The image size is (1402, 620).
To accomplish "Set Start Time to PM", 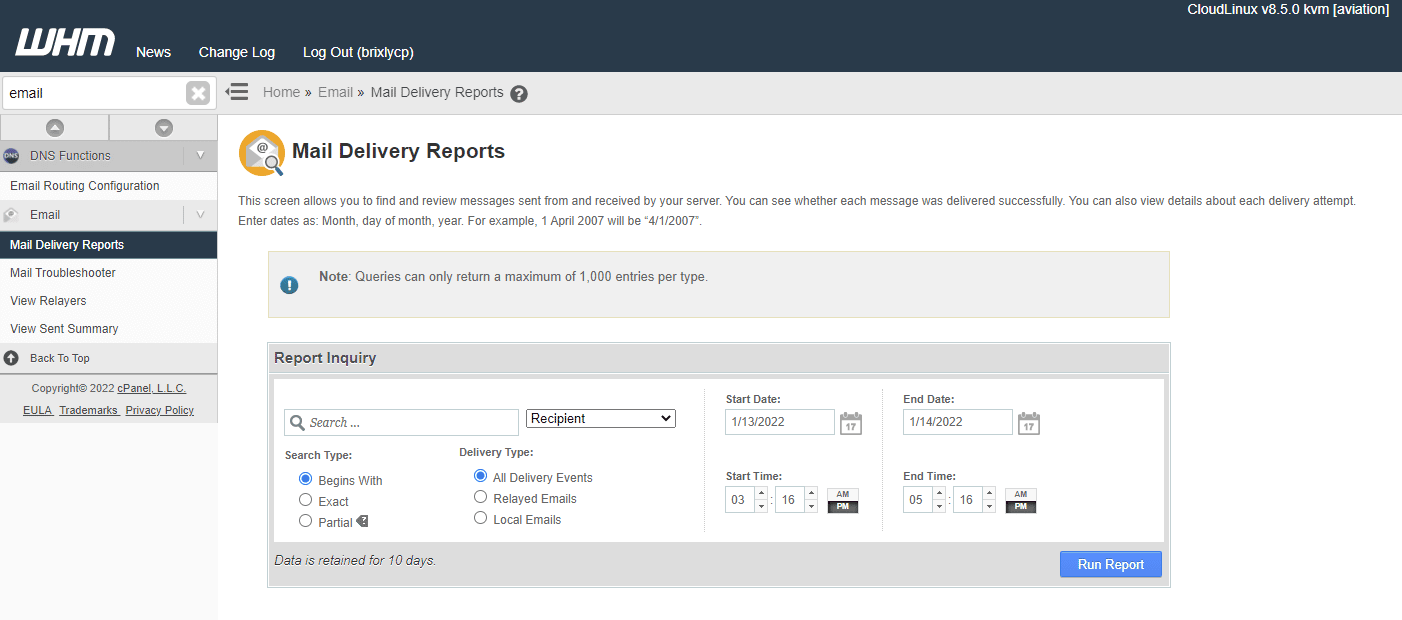I will [843, 507].
